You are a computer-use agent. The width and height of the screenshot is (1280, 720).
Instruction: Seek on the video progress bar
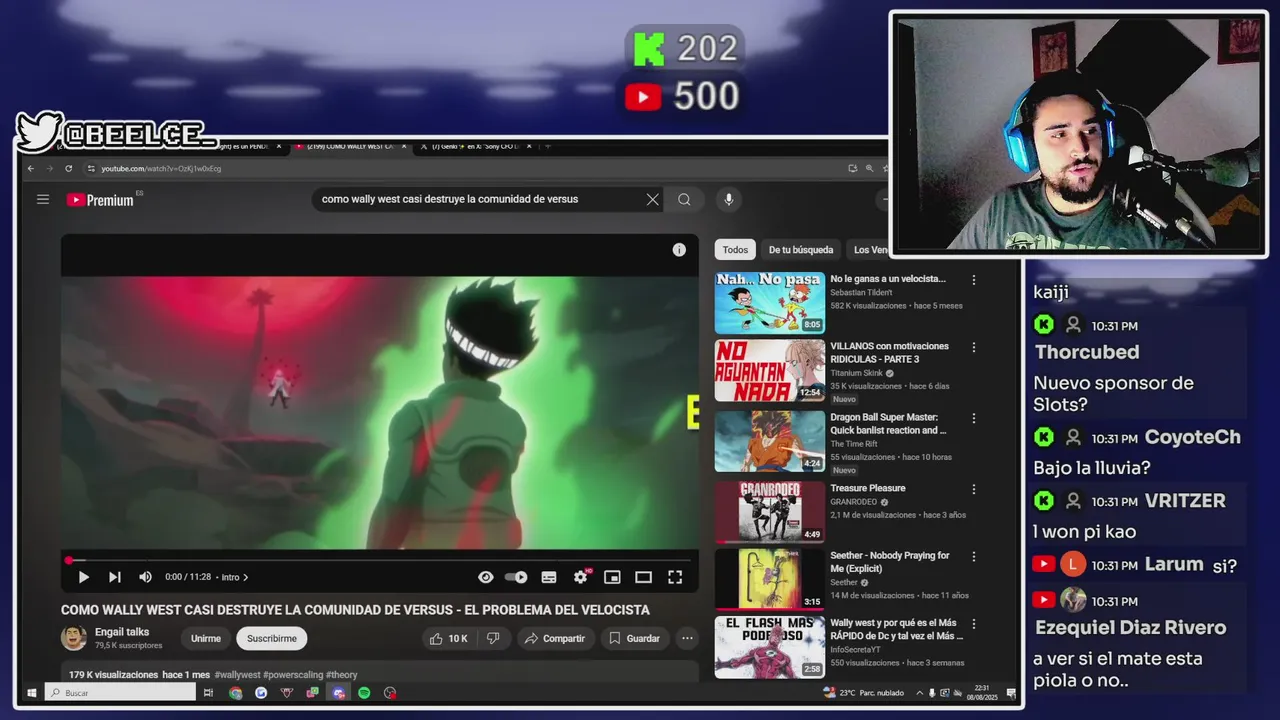click(x=379, y=560)
